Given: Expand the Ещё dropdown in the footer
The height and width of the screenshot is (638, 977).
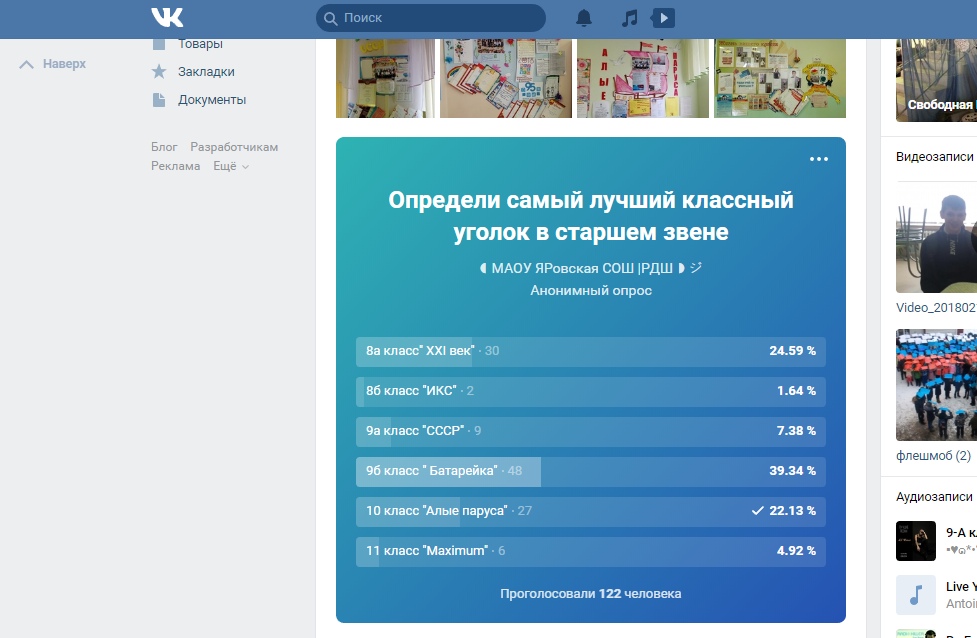Looking at the screenshot, I should pyautogui.click(x=231, y=166).
